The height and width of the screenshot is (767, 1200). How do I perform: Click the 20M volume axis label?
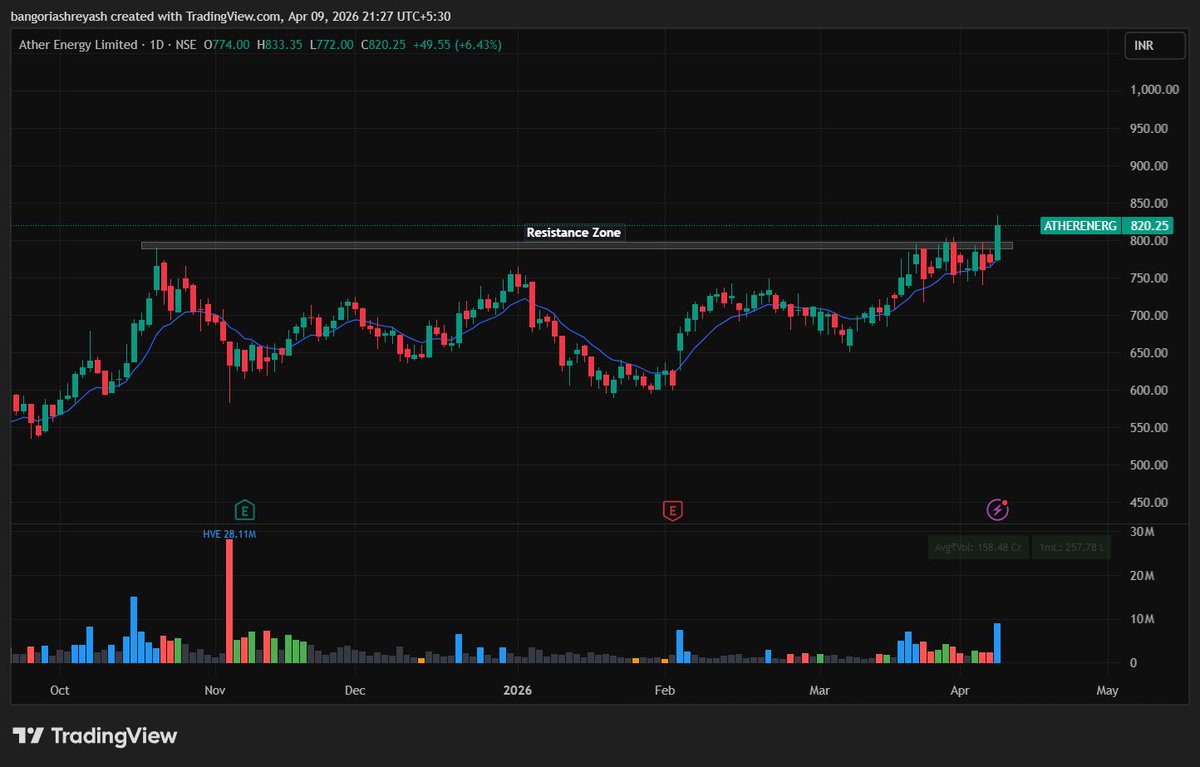pyautogui.click(x=1144, y=576)
